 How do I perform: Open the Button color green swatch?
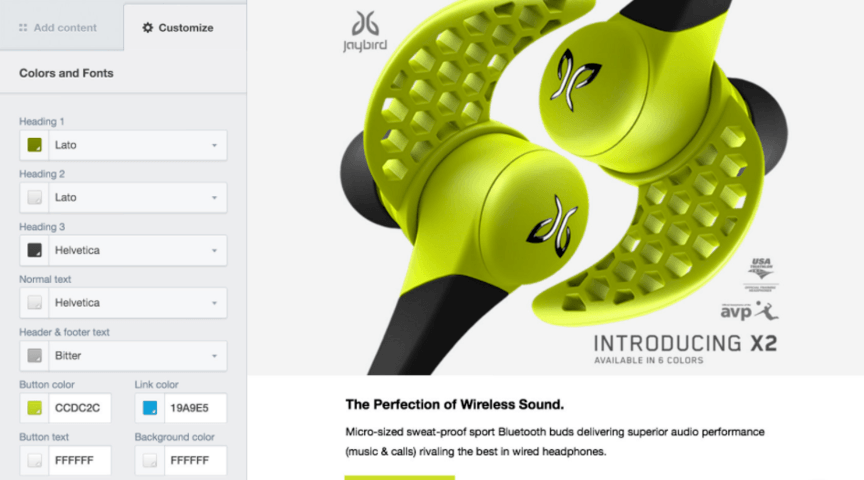[35, 408]
